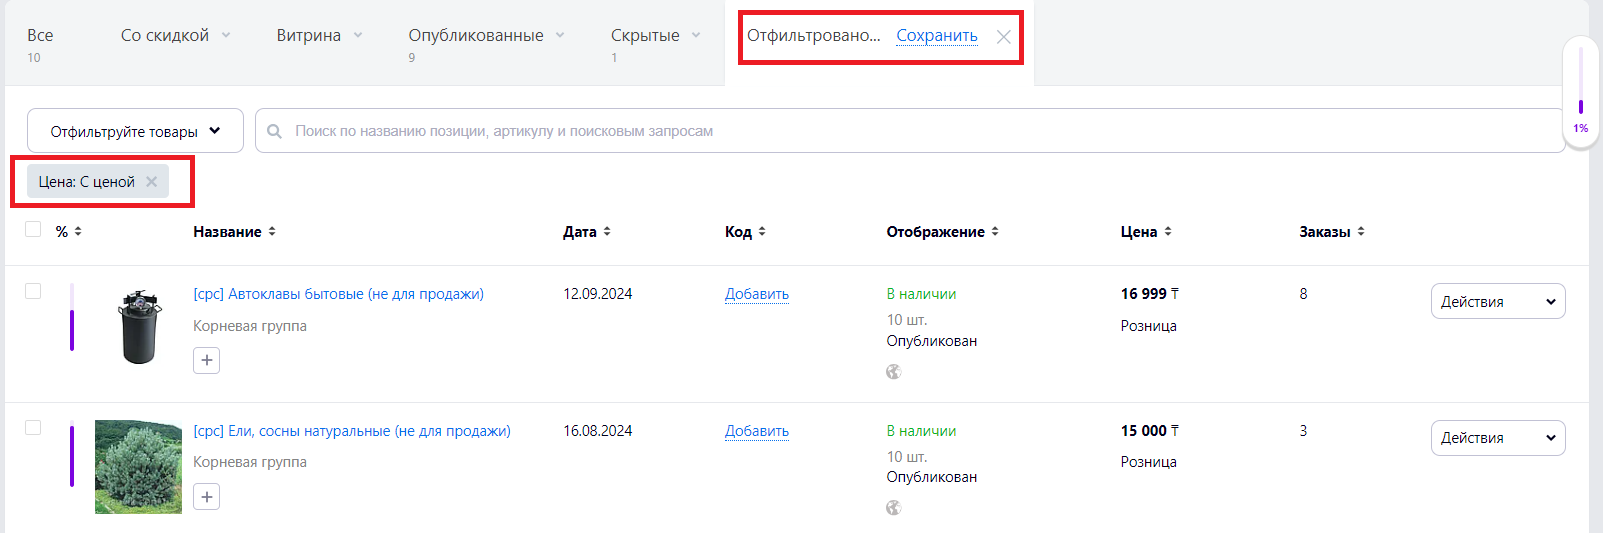This screenshot has height=533, width=1603.
Task: Click the globe icon in Ели, сосны row
Action: [894, 508]
